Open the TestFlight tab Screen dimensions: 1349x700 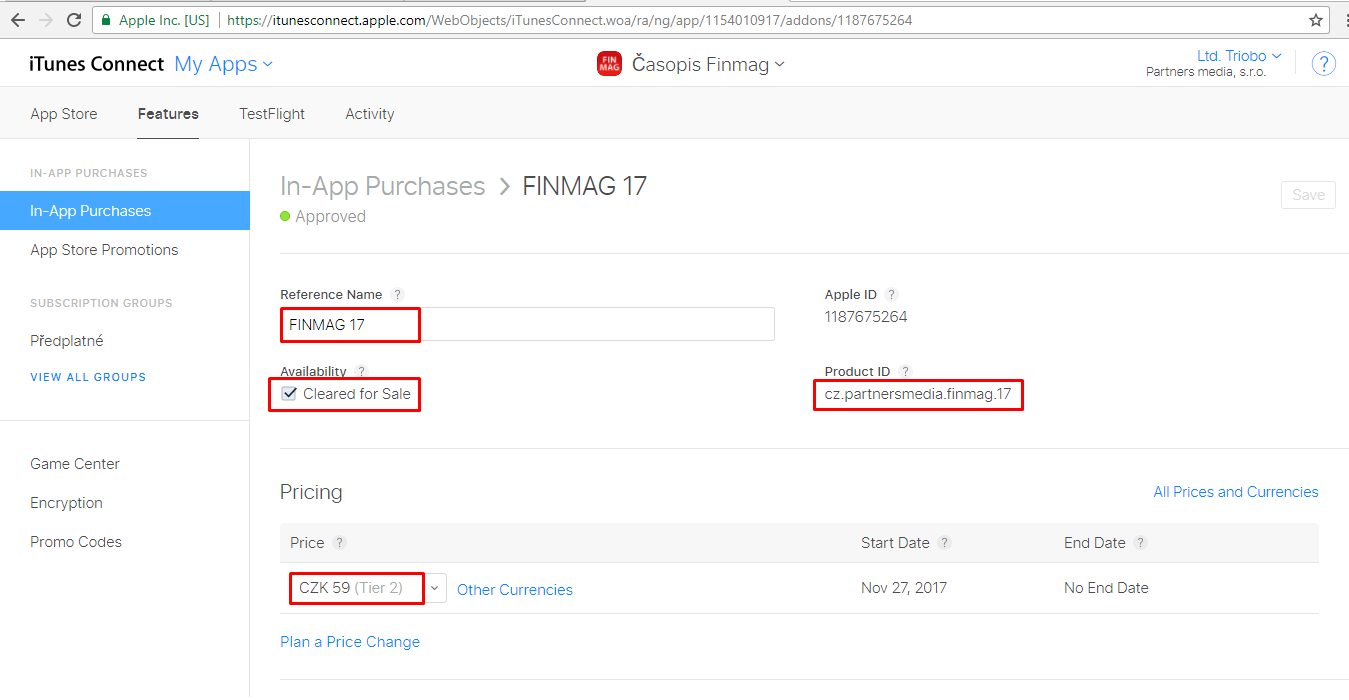point(272,114)
